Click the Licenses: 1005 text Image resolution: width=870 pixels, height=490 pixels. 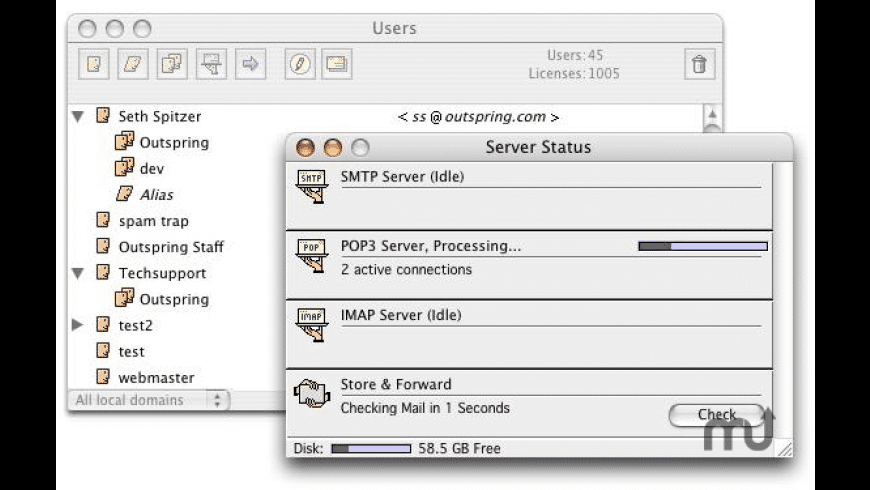pos(574,73)
